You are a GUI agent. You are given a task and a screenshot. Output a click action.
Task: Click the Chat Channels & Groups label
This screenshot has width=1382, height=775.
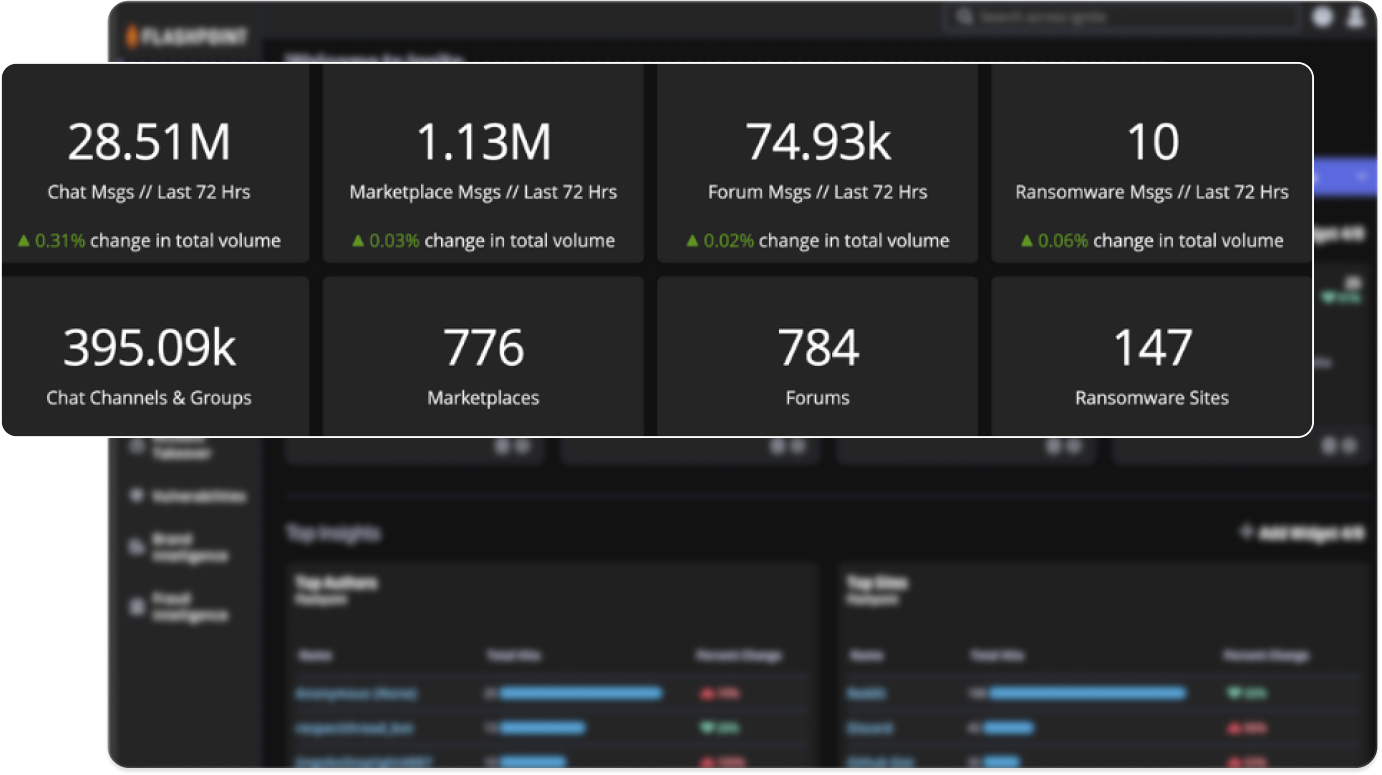click(x=149, y=398)
